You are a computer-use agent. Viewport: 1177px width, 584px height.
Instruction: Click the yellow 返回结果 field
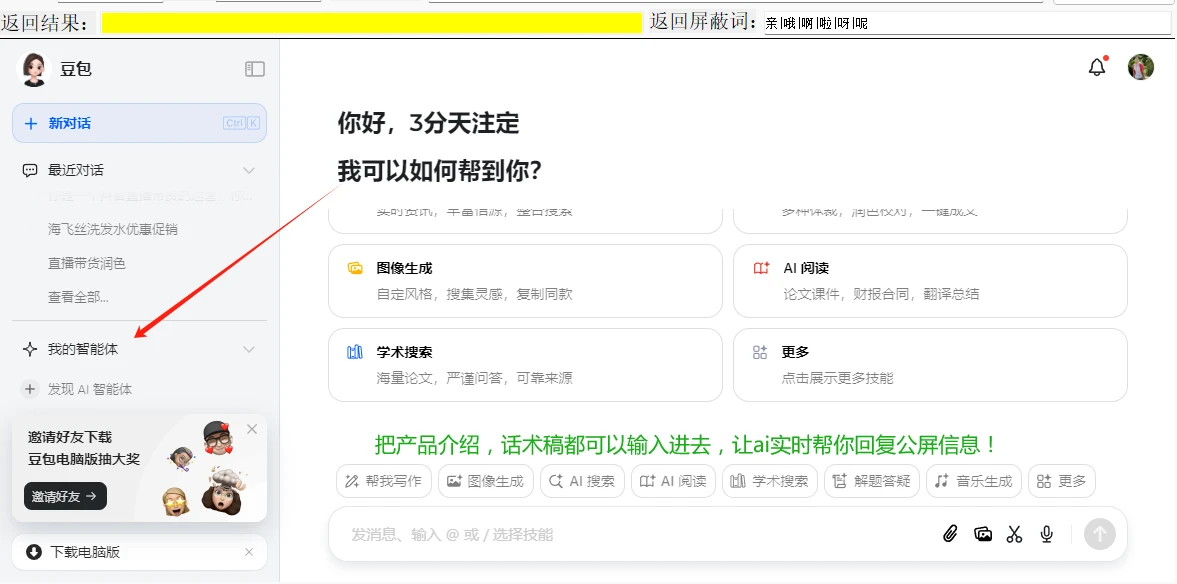click(372, 23)
